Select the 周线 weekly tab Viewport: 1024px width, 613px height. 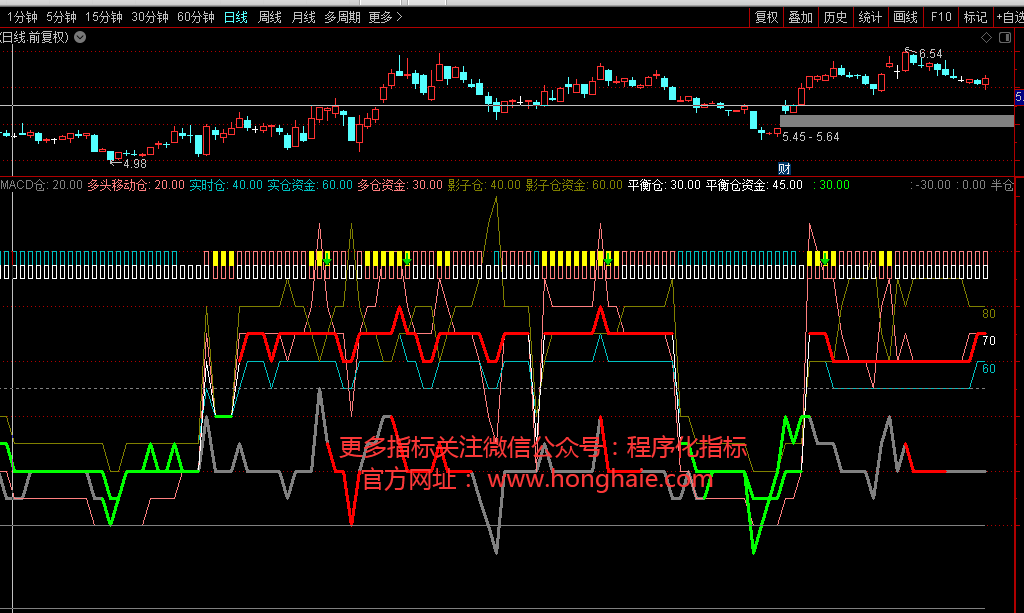point(270,17)
